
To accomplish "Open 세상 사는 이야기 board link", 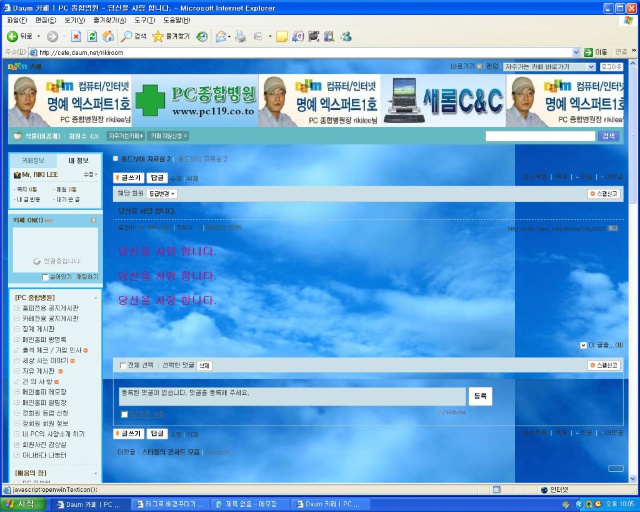I will click(45, 361).
